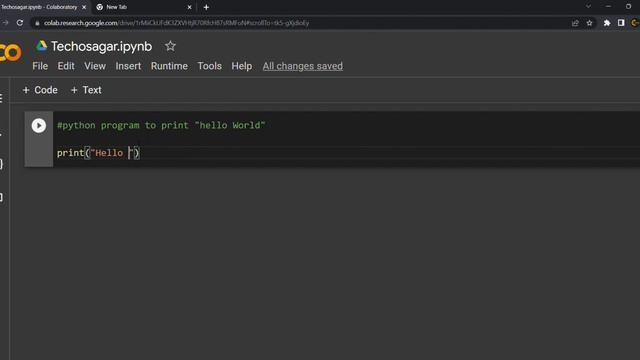The height and width of the screenshot is (360, 640).
Task: Add a new Code cell
Action: 40,90
